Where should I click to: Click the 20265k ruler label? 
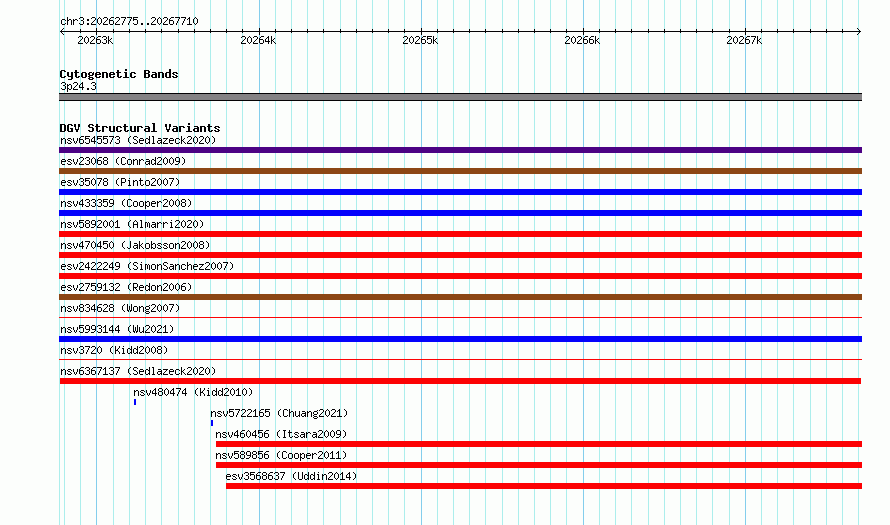pyautogui.click(x=420, y=40)
